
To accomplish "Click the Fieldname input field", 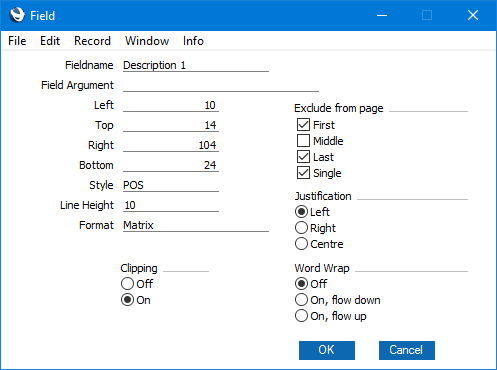I will pyautogui.click(x=196, y=65).
